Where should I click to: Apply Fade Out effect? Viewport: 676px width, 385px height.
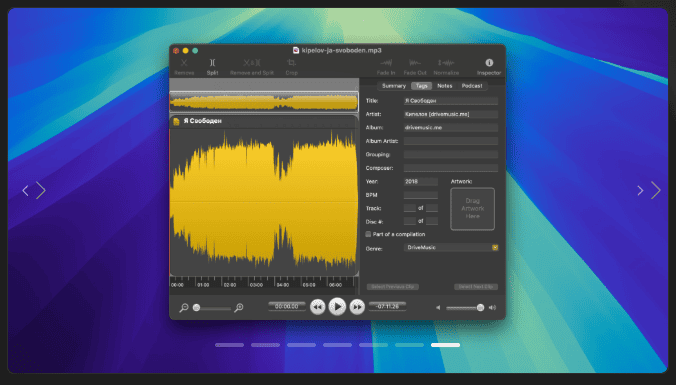pos(415,63)
